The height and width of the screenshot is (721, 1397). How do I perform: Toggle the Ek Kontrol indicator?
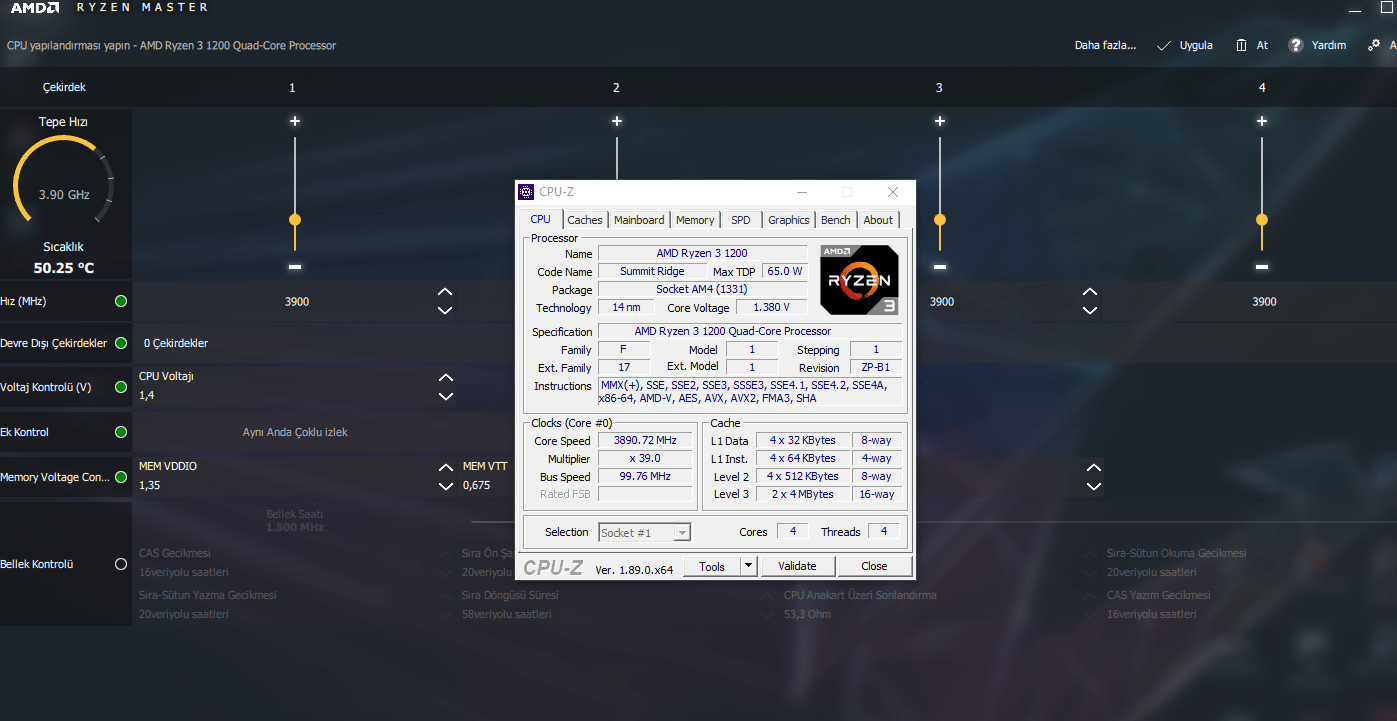121,432
